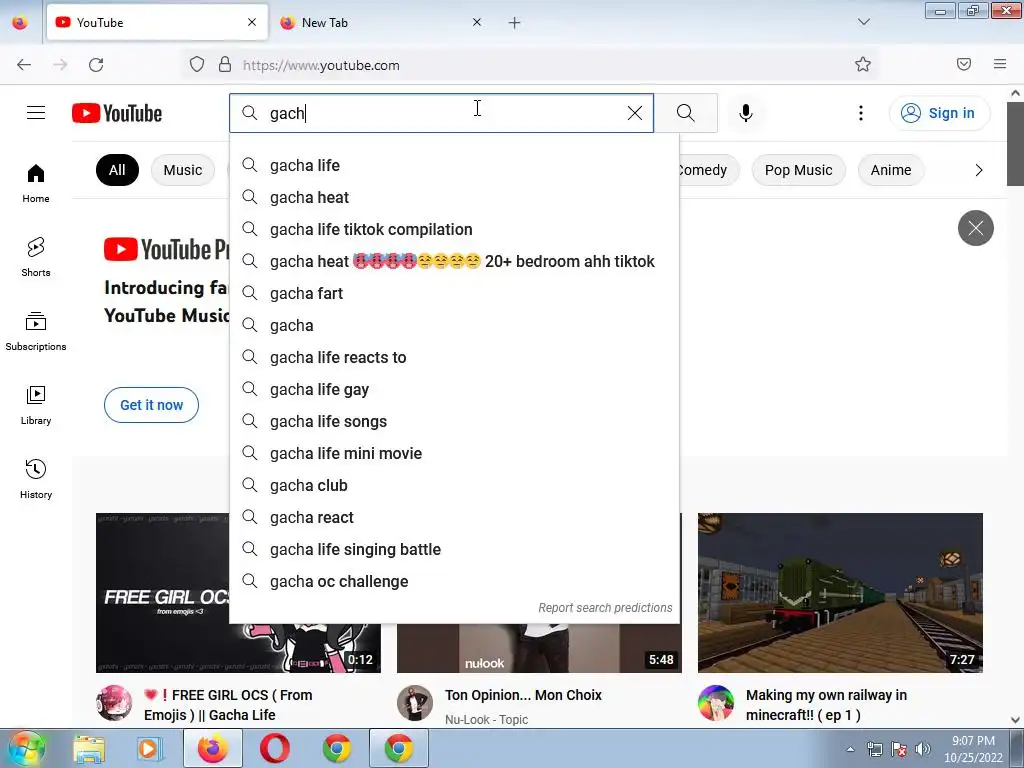Open video title 'Making my own railway in minecraft'
The width and height of the screenshot is (1024, 768).
(x=826, y=705)
